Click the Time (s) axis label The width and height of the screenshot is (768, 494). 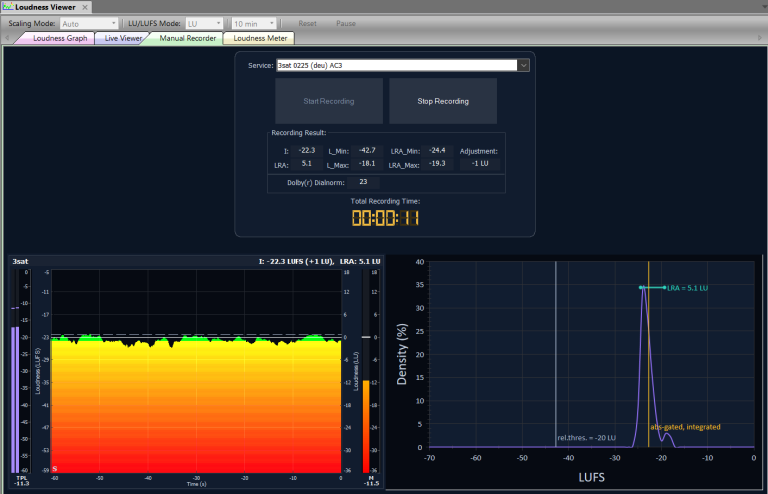point(196,484)
